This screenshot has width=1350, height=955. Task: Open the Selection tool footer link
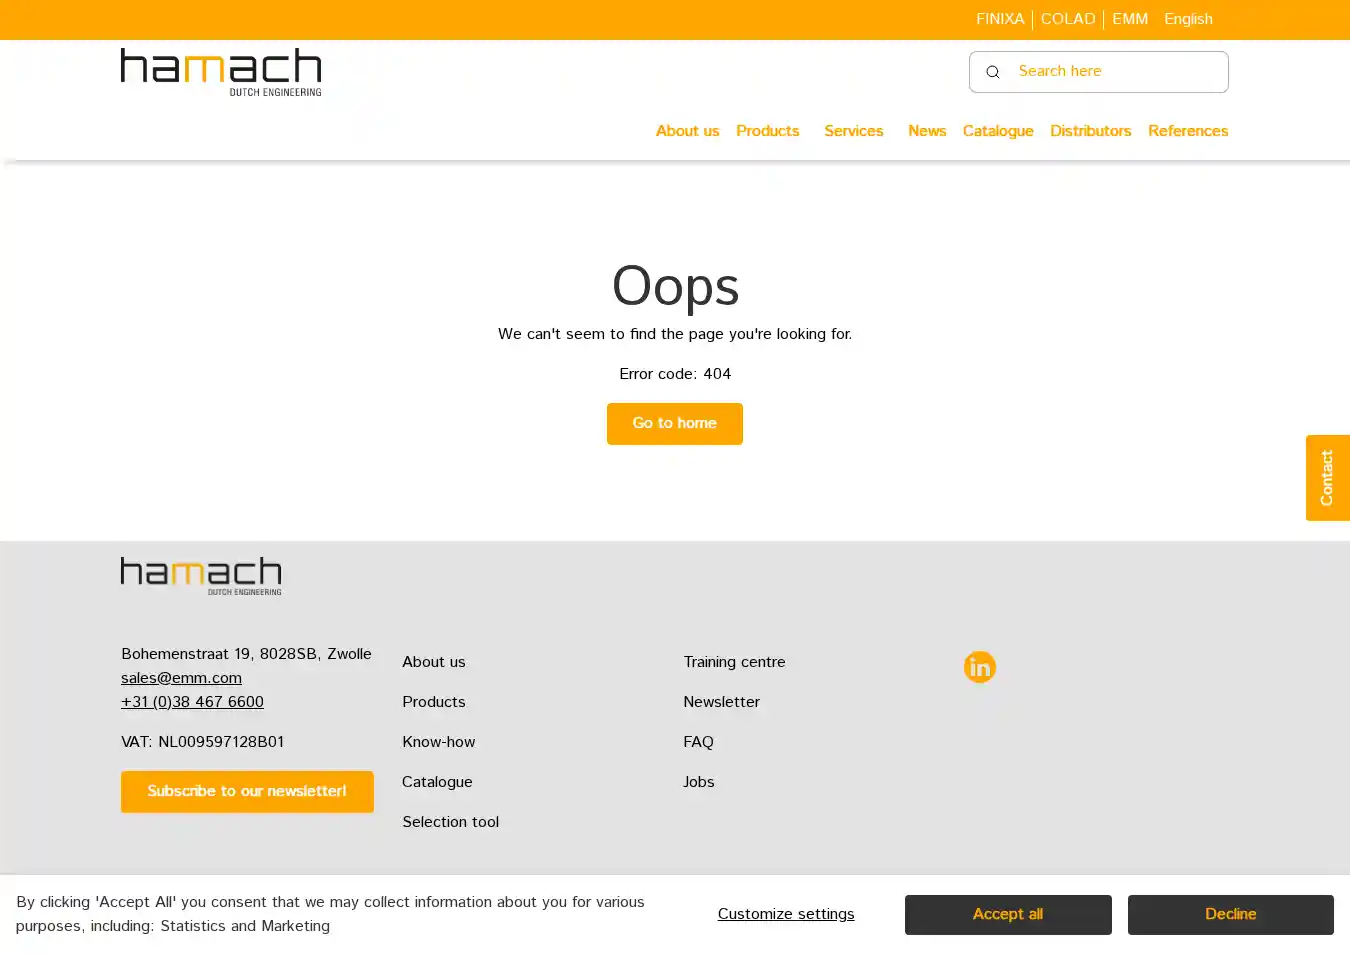(450, 822)
